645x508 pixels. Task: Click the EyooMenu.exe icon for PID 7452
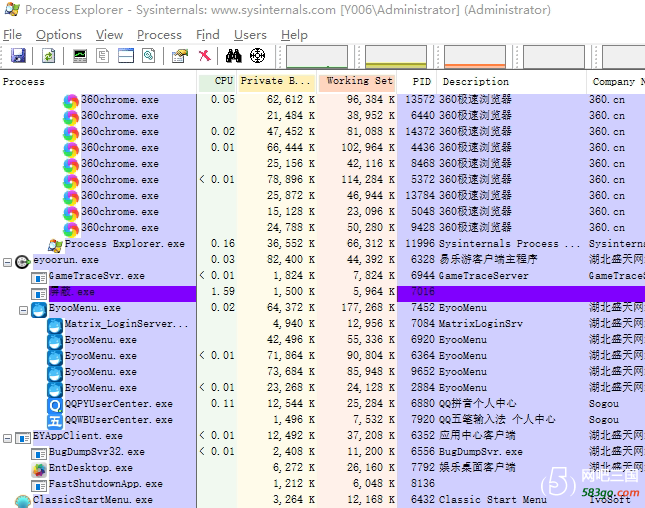pyautogui.click(x=39, y=310)
